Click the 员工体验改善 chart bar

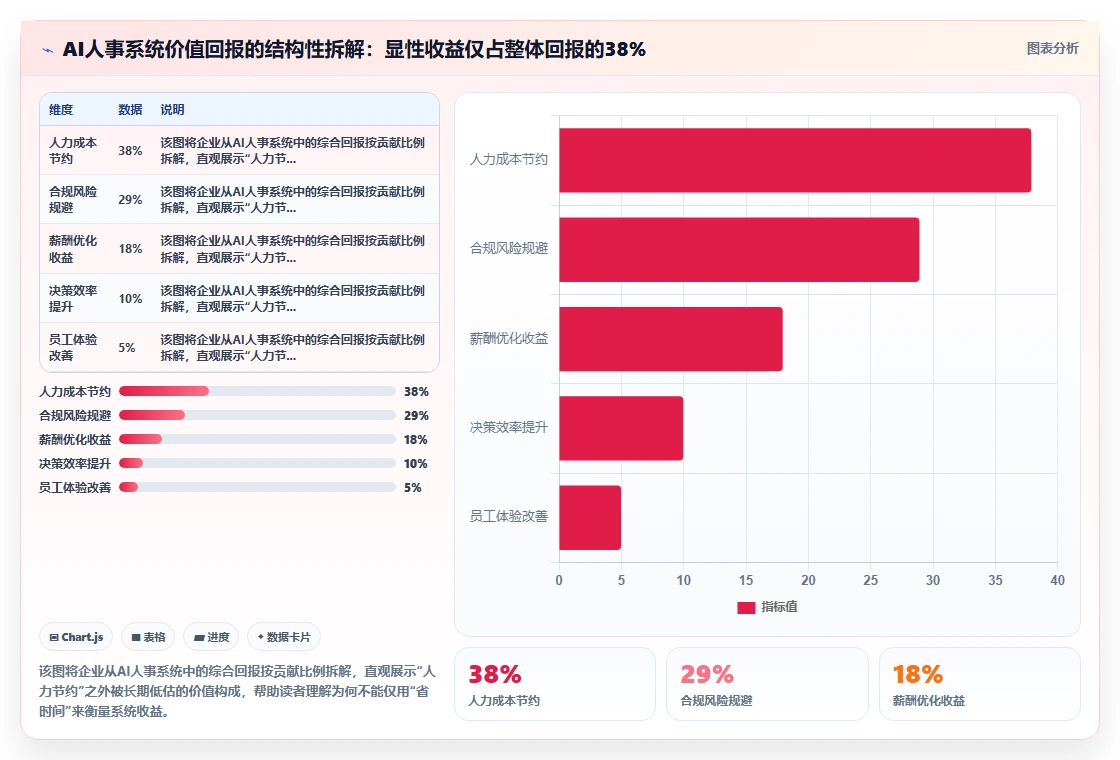coord(590,517)
